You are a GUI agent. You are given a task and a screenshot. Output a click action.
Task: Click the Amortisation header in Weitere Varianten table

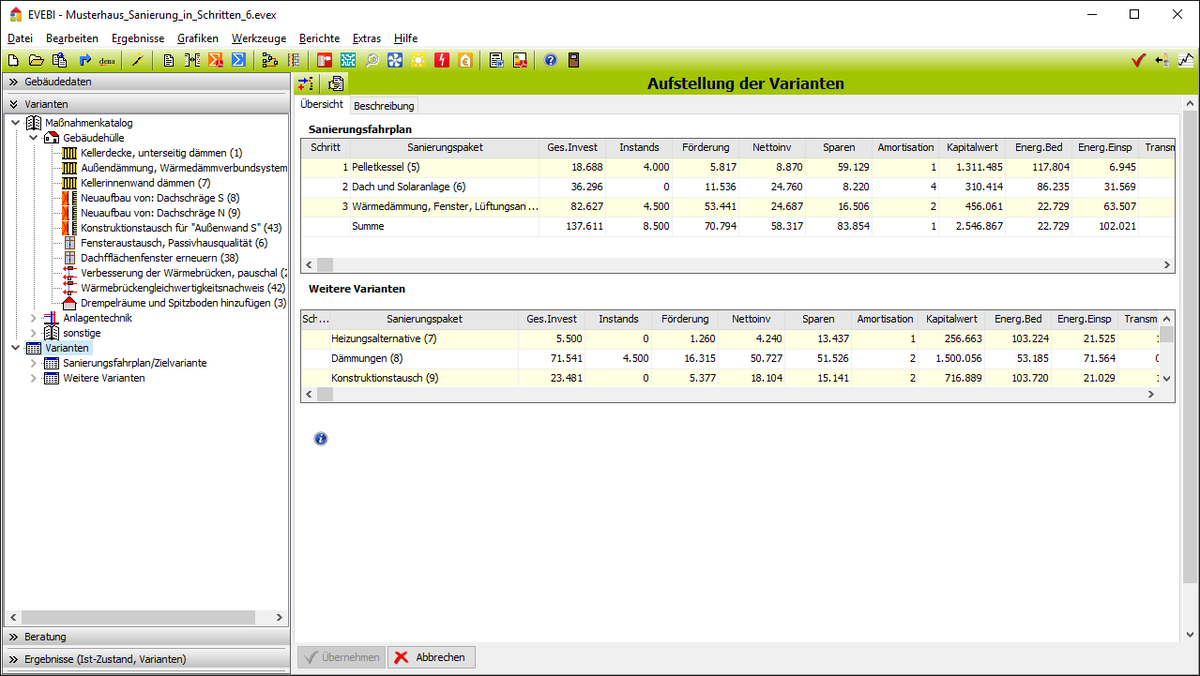click(885, 319)
